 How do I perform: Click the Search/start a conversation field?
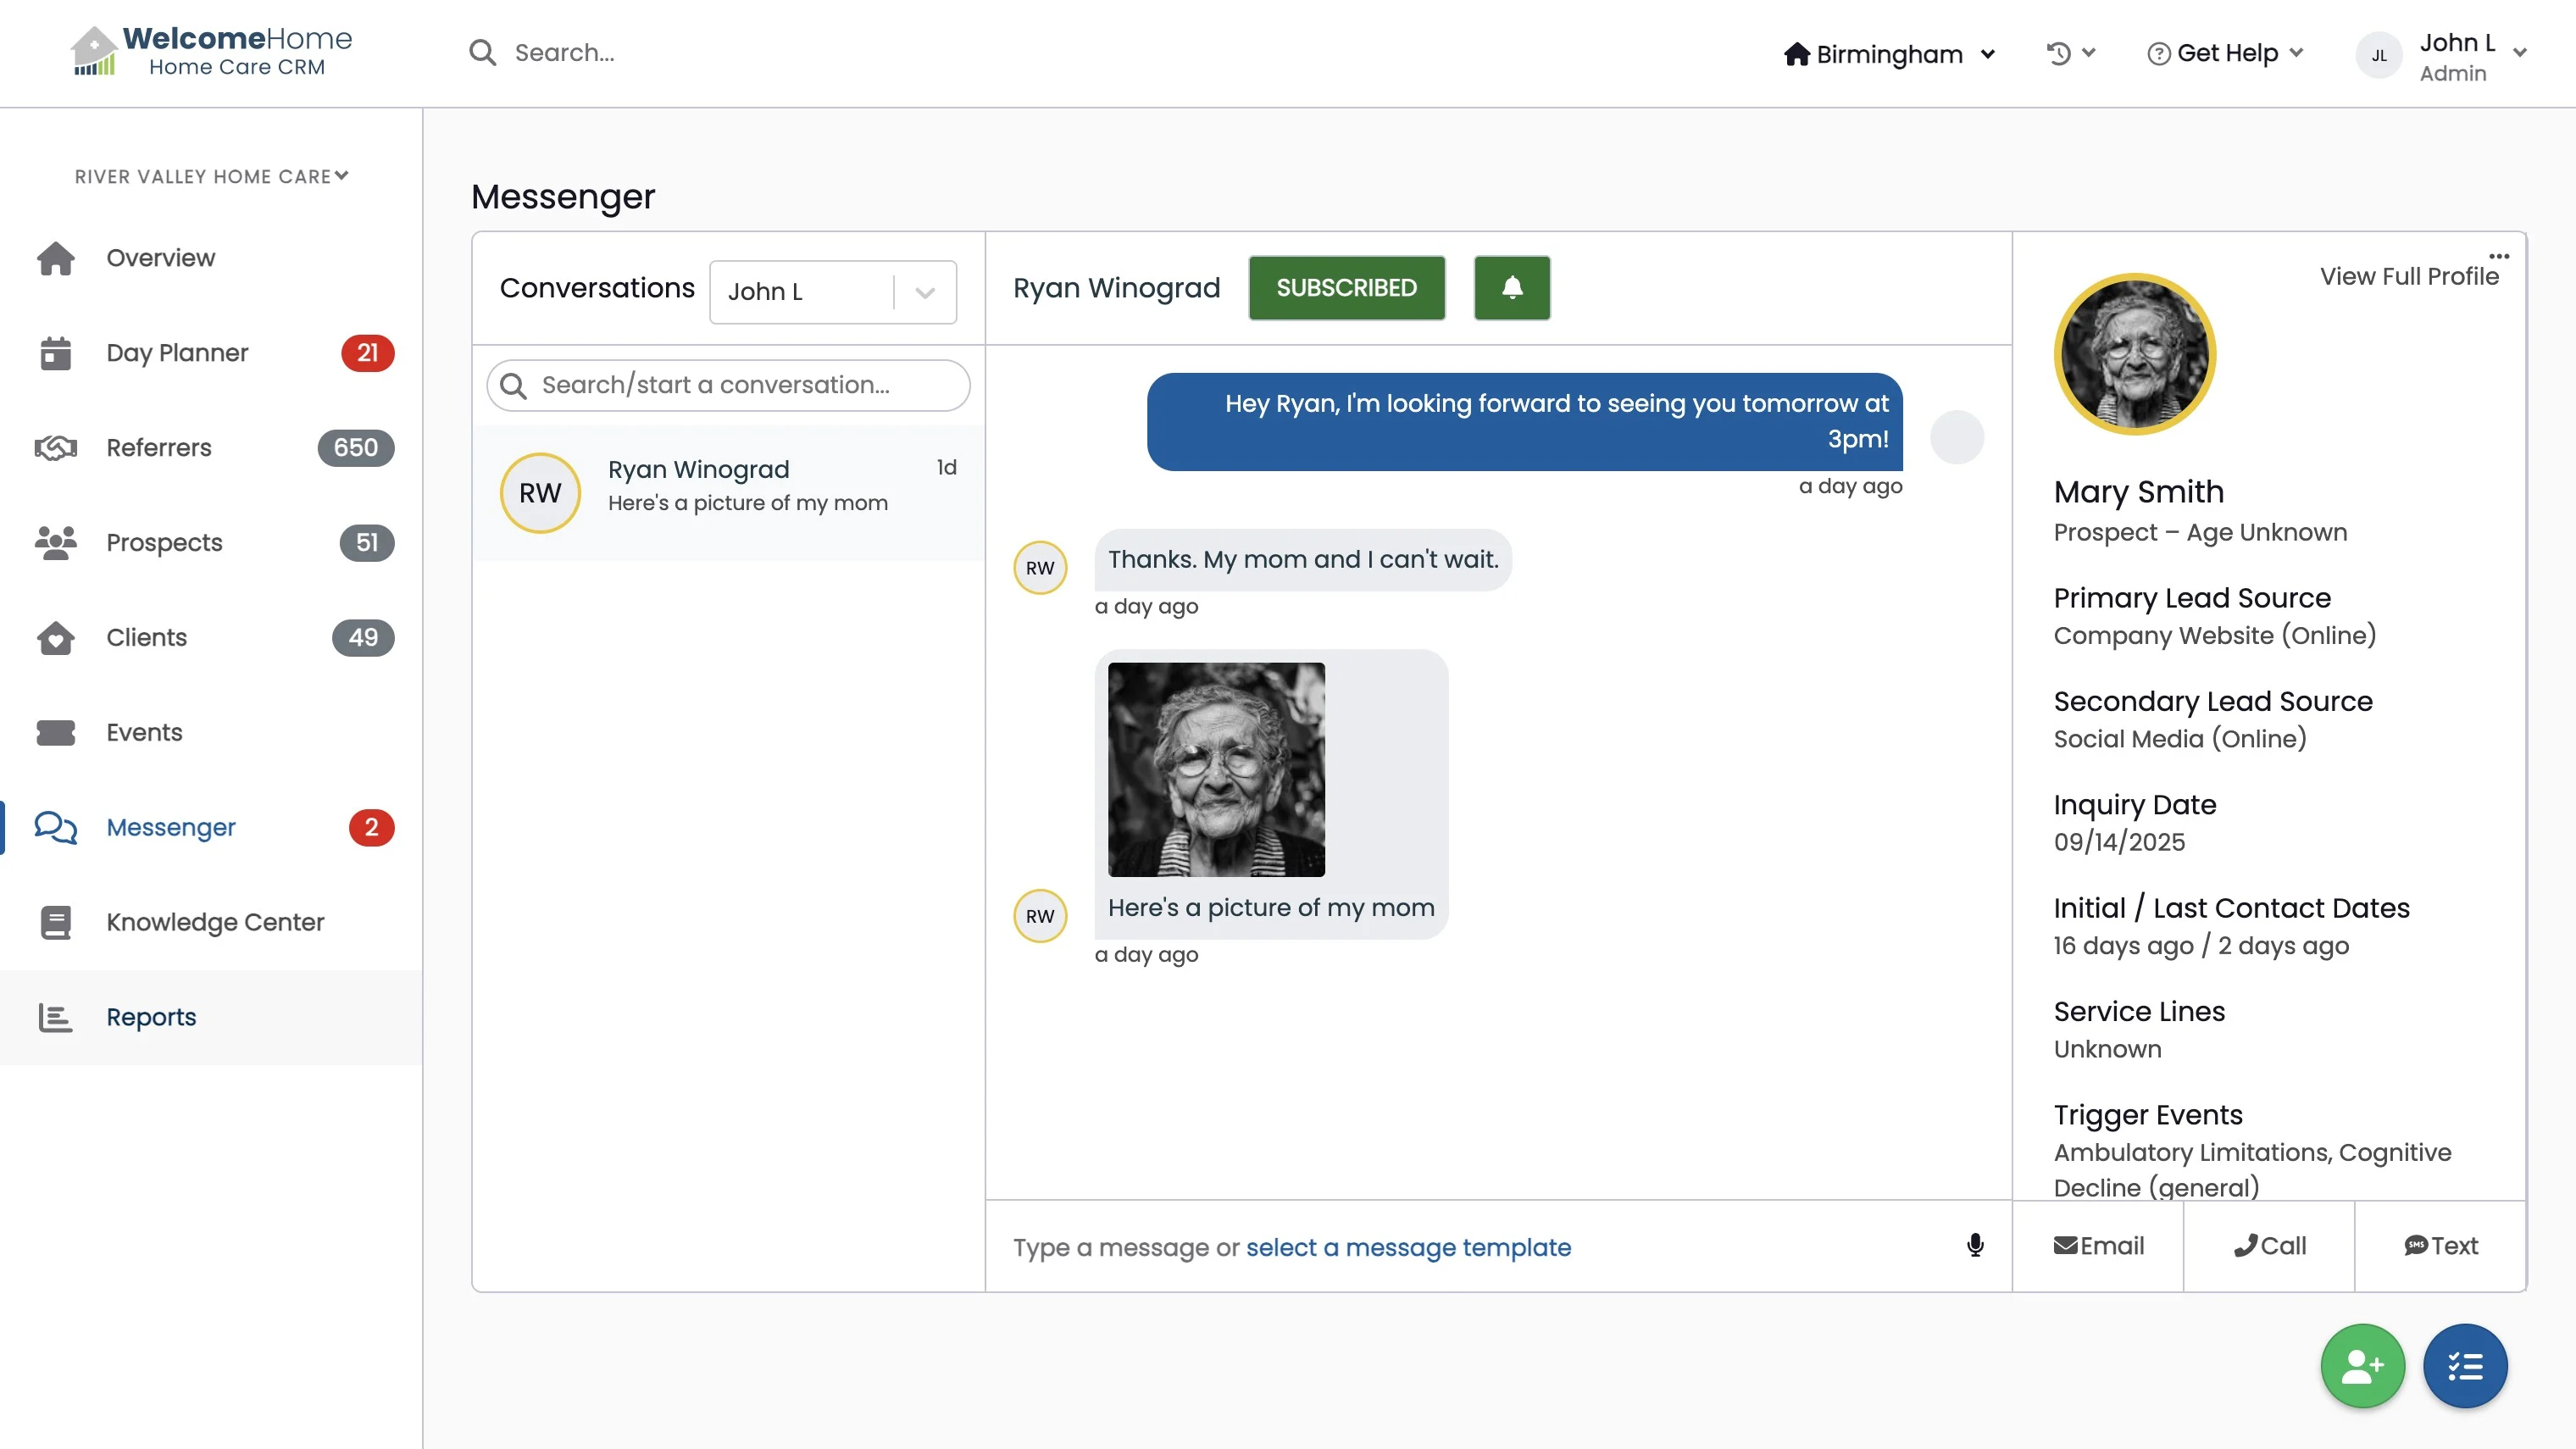[x=728, y=385]
